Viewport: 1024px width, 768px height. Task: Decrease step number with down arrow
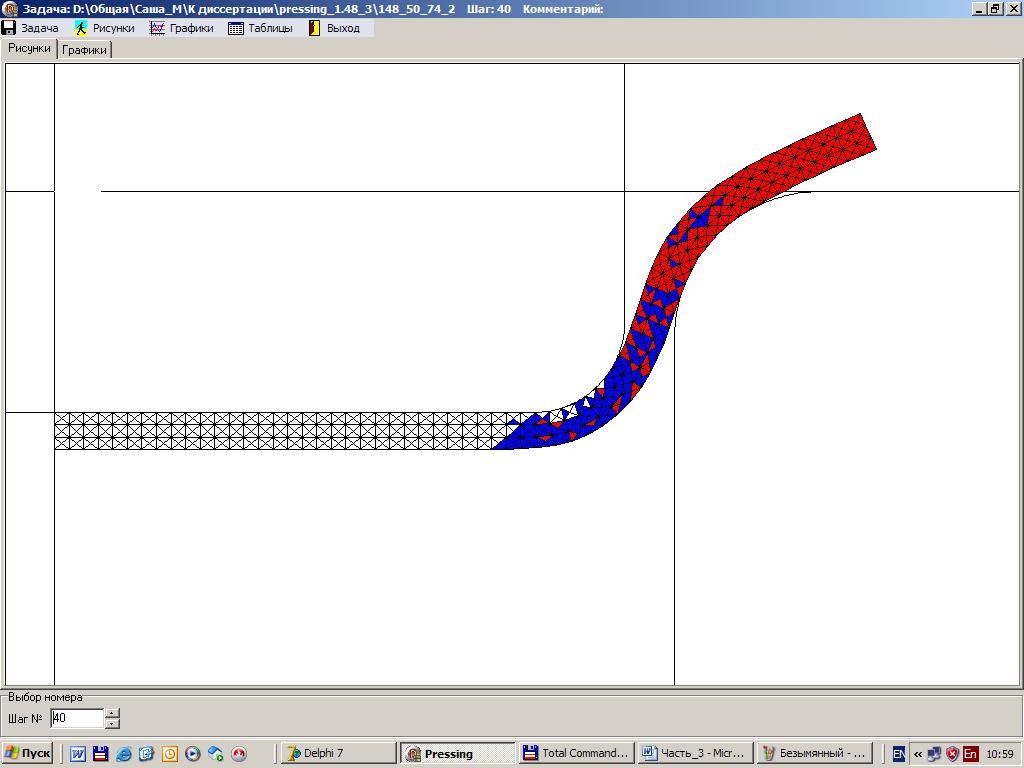point(112,723)
